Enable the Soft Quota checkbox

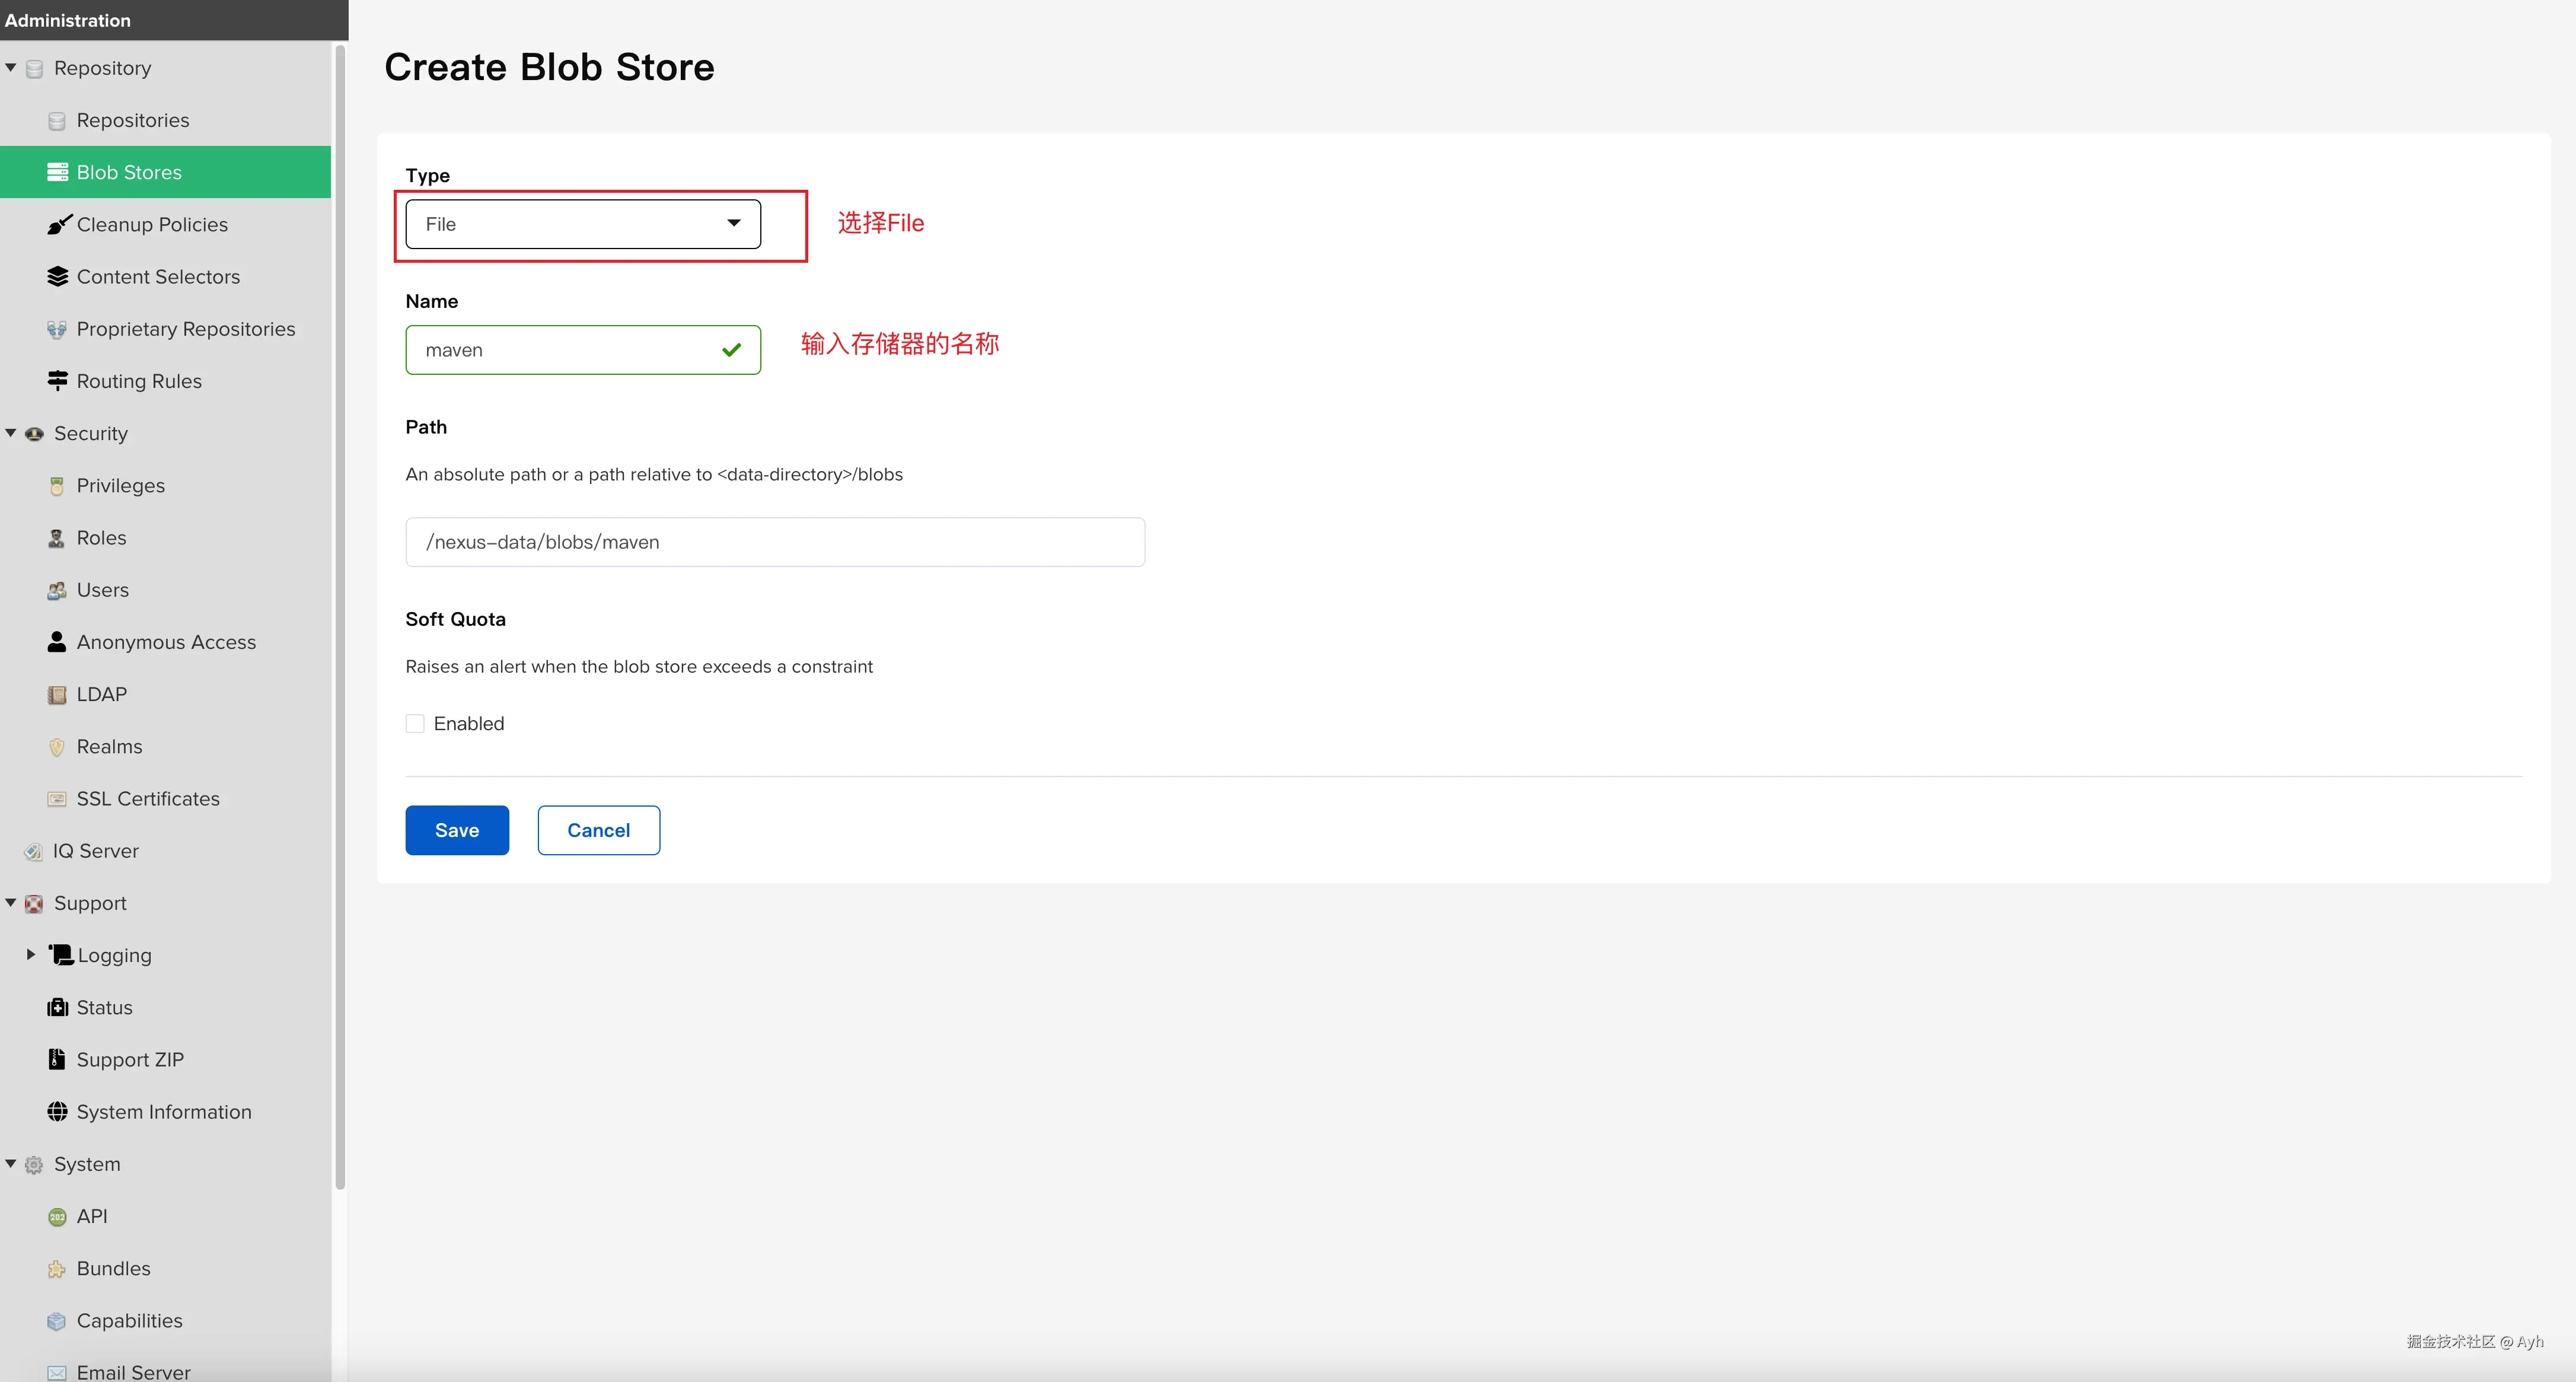[415, 724]
